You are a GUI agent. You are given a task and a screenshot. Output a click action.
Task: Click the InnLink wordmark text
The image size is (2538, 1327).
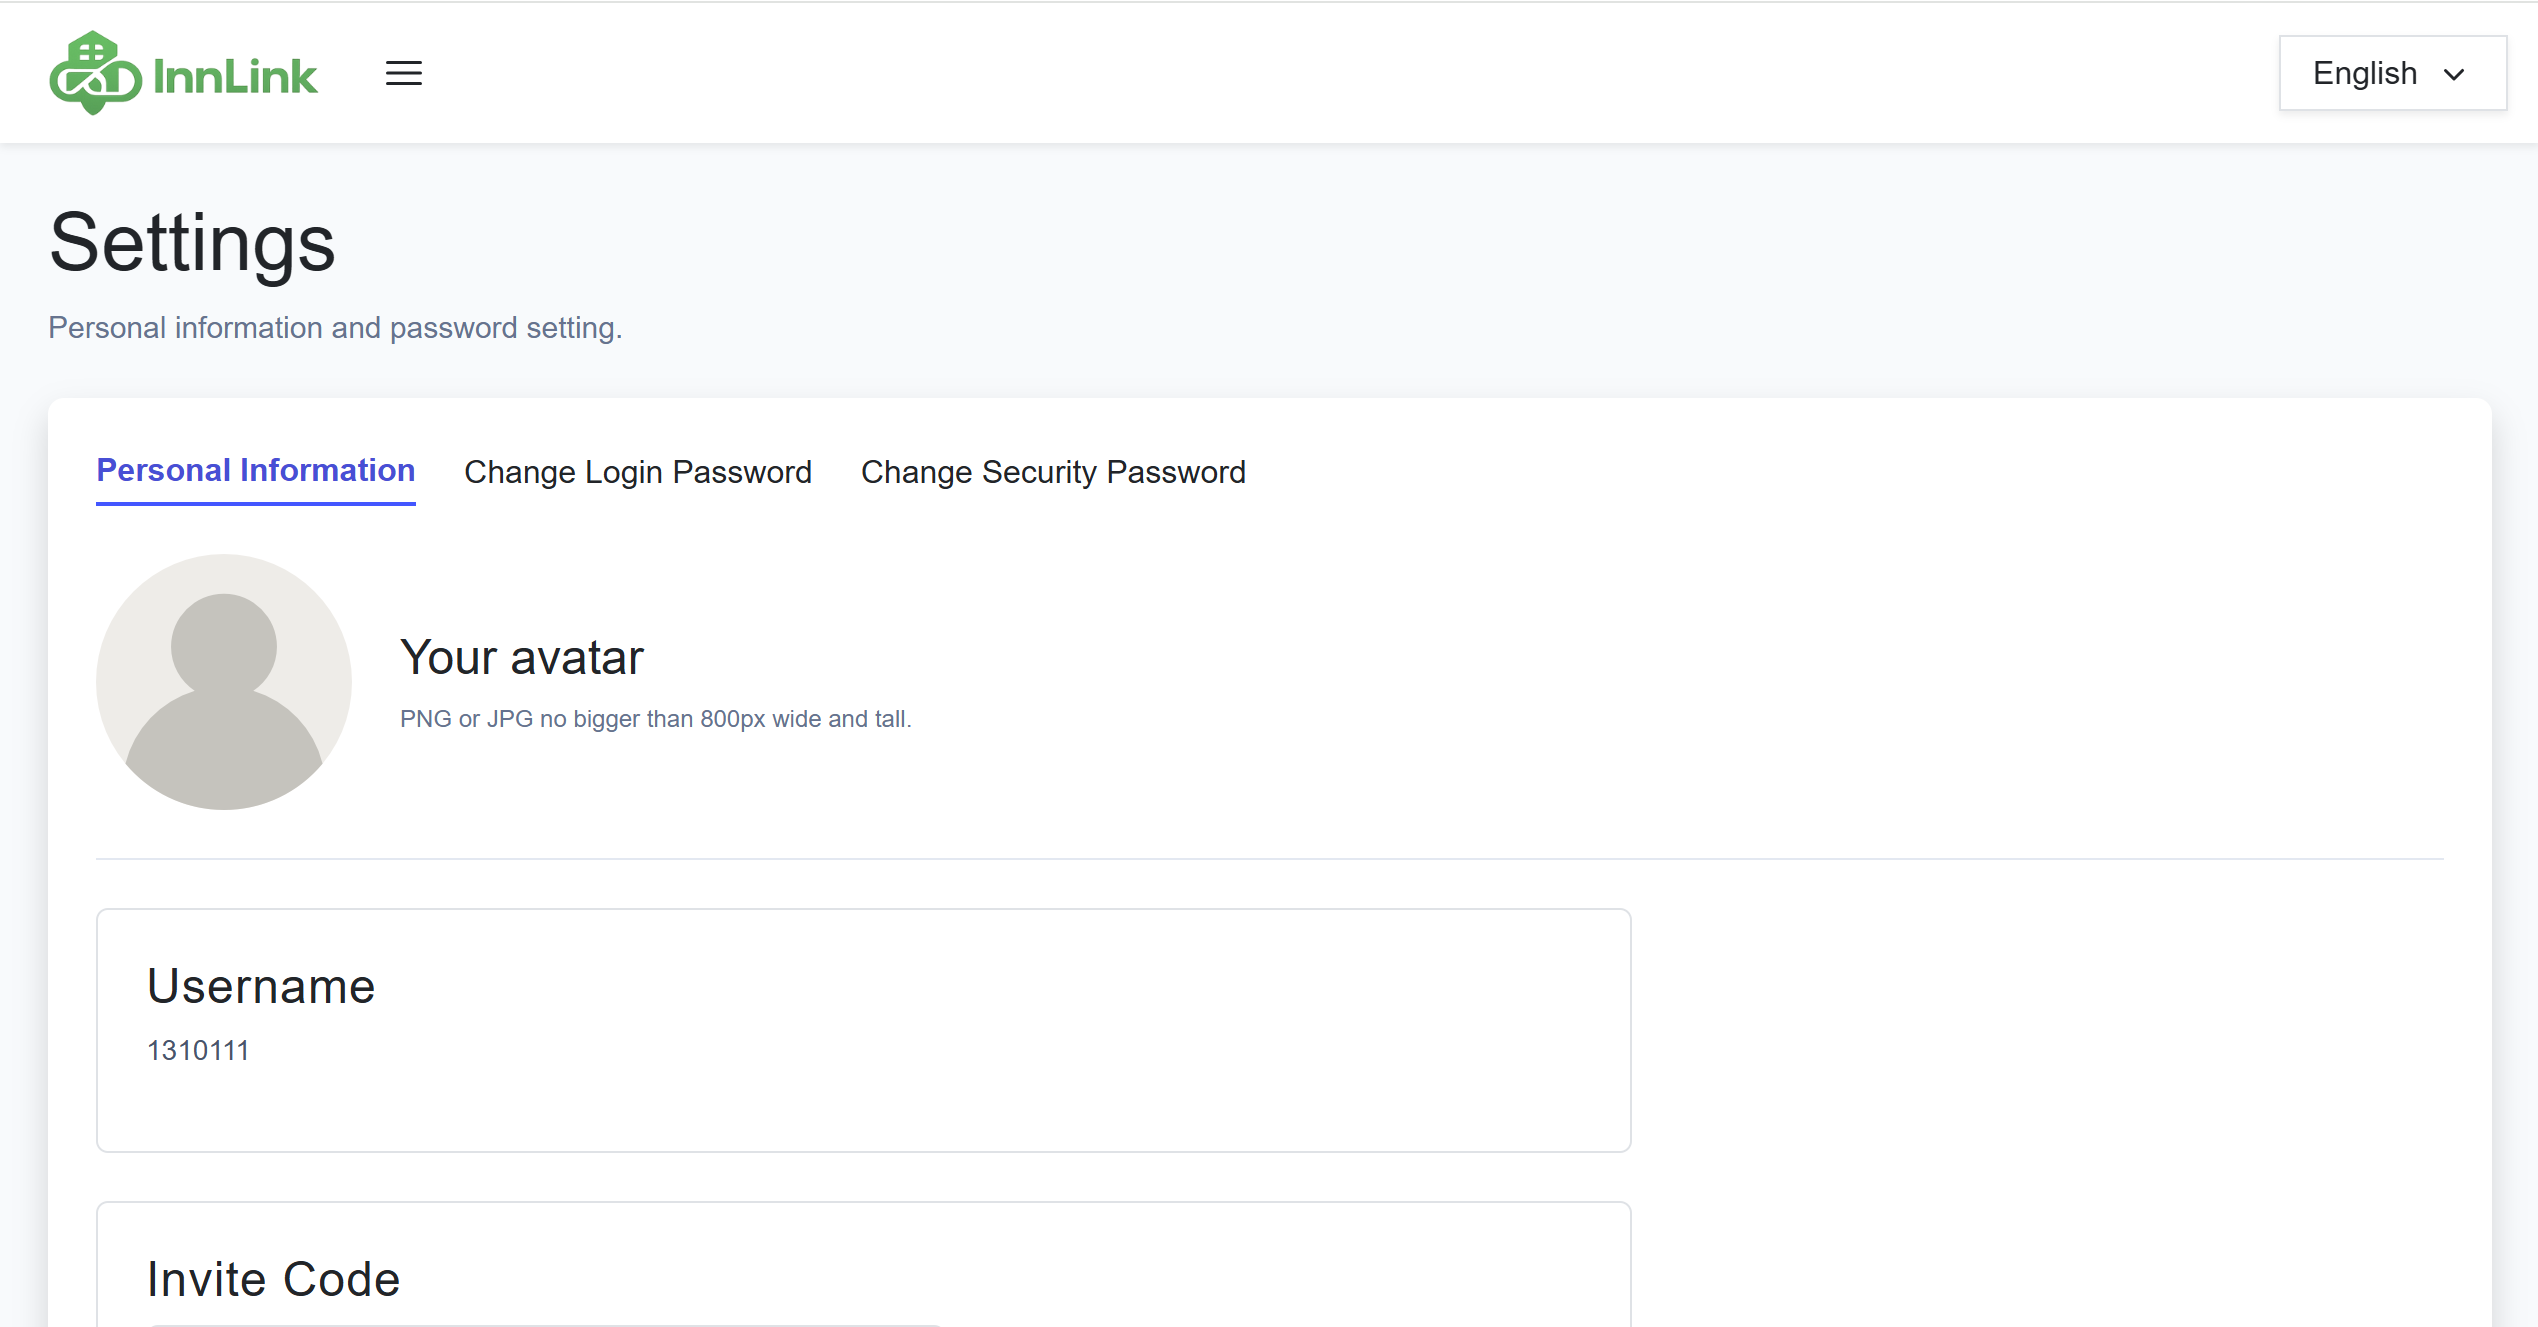235,77
